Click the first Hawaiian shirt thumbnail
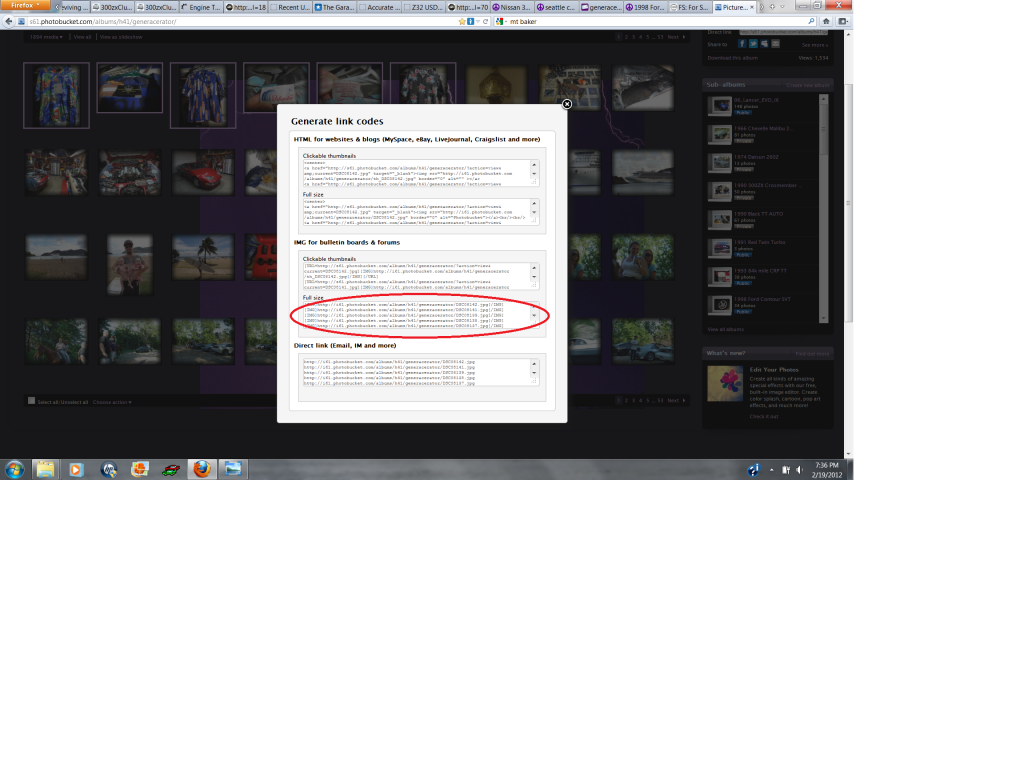Viewport: 1024px width, 768px height. pos(56,95)
